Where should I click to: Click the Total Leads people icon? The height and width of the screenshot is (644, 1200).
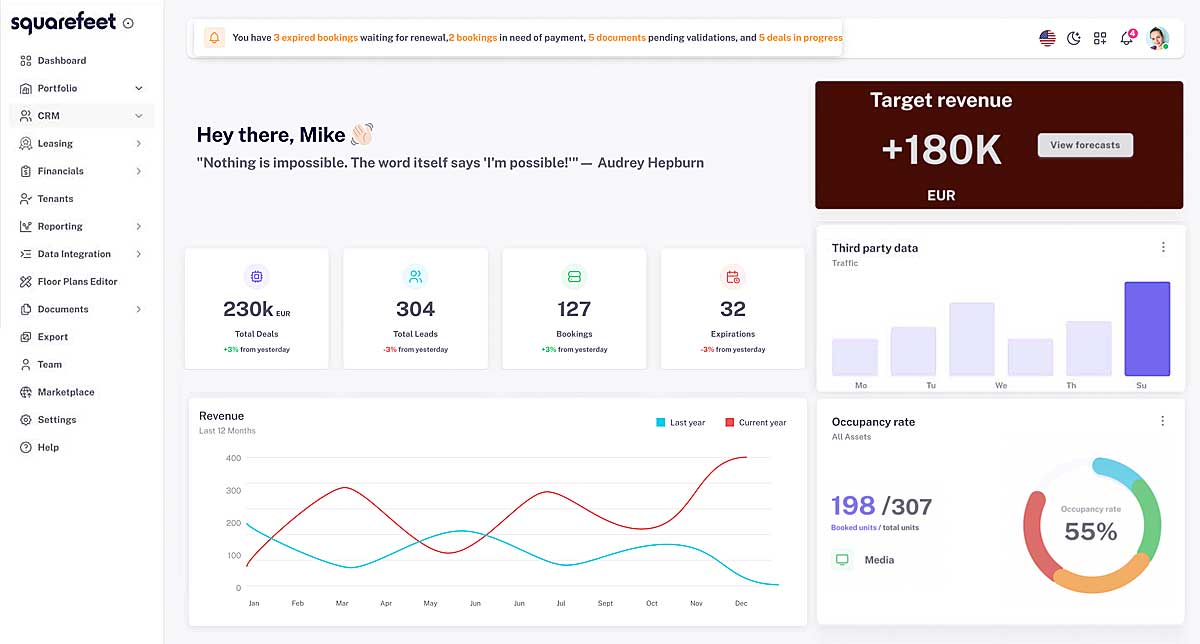(x=415, y=276)
